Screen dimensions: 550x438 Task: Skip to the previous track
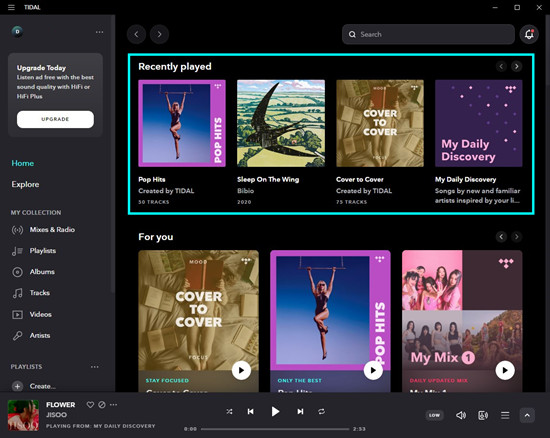pyautogui.click(x=250, y=411)
